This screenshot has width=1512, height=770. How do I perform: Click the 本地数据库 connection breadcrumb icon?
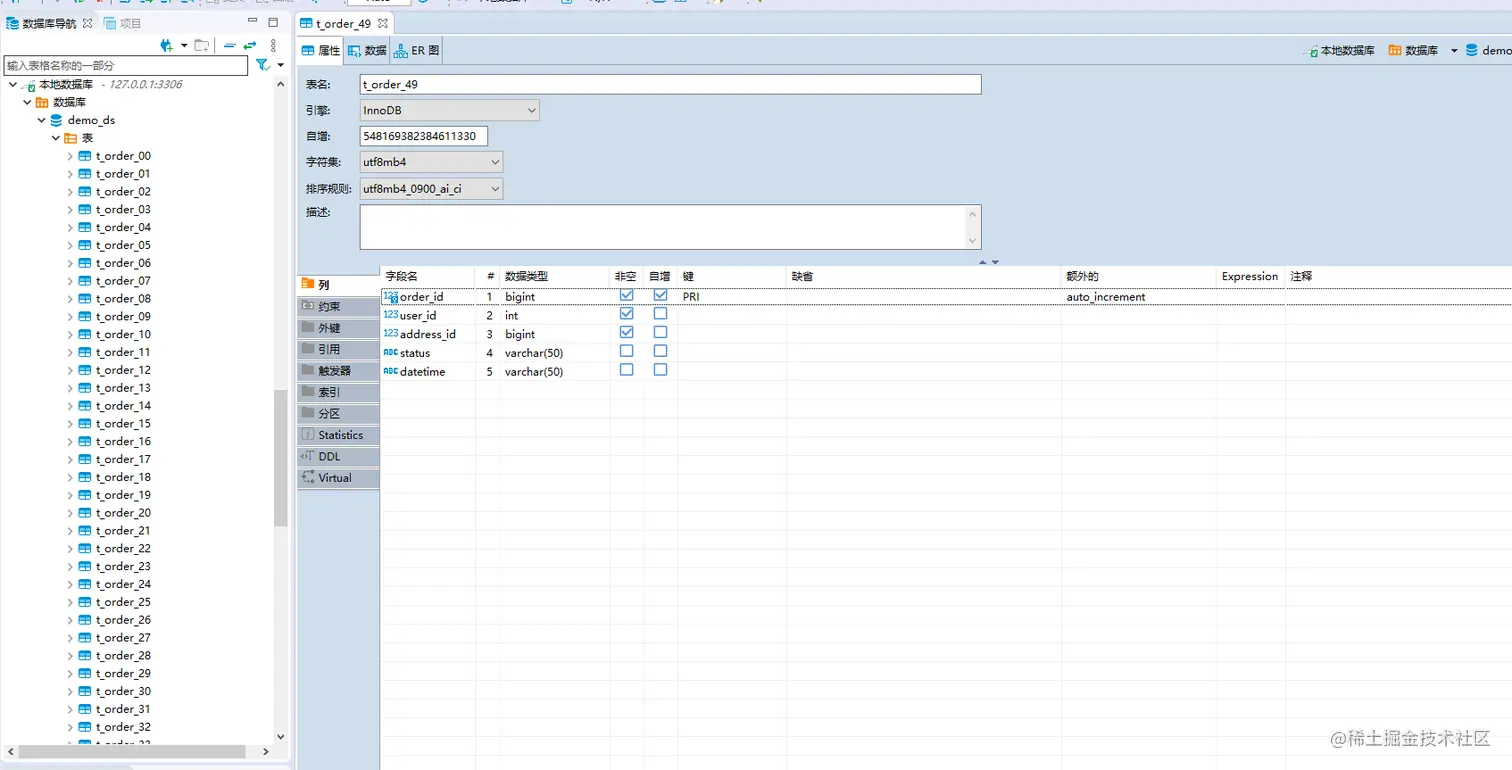1311,50
